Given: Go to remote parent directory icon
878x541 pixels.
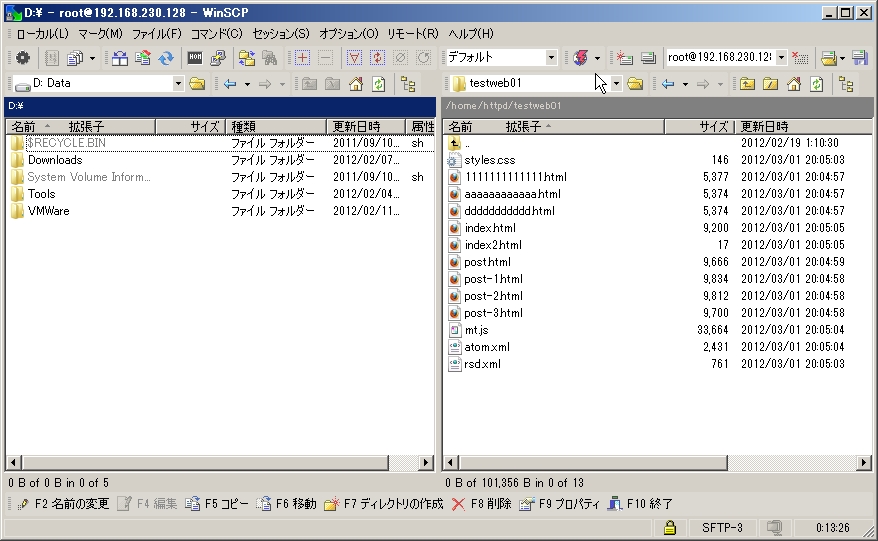Looking at the screenshot, I should [x=747, y=84].
